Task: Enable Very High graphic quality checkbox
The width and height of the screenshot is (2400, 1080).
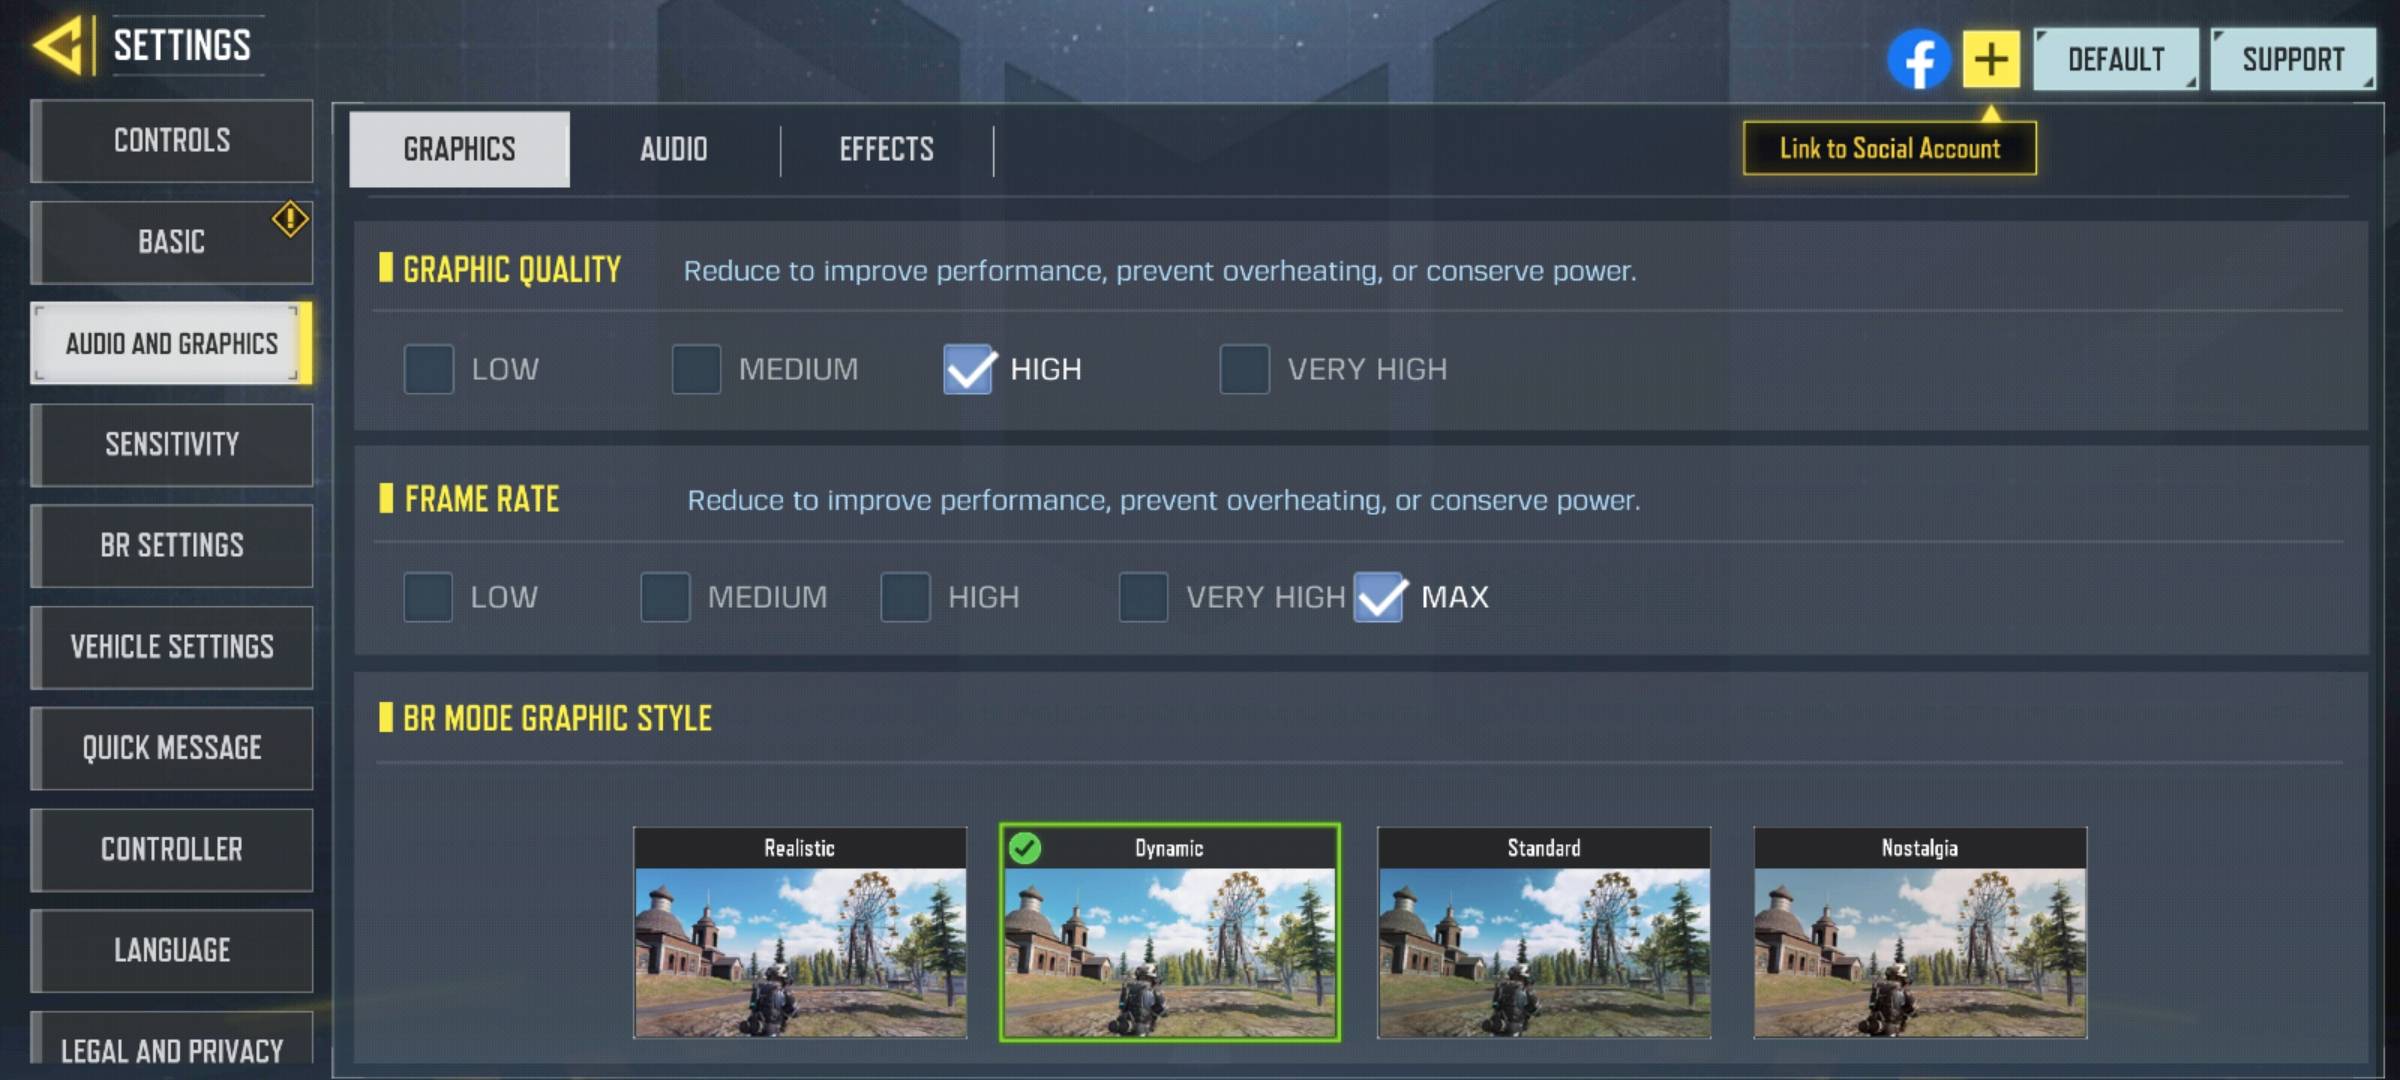Action: pyautogui.click(x=1245, y=369)
